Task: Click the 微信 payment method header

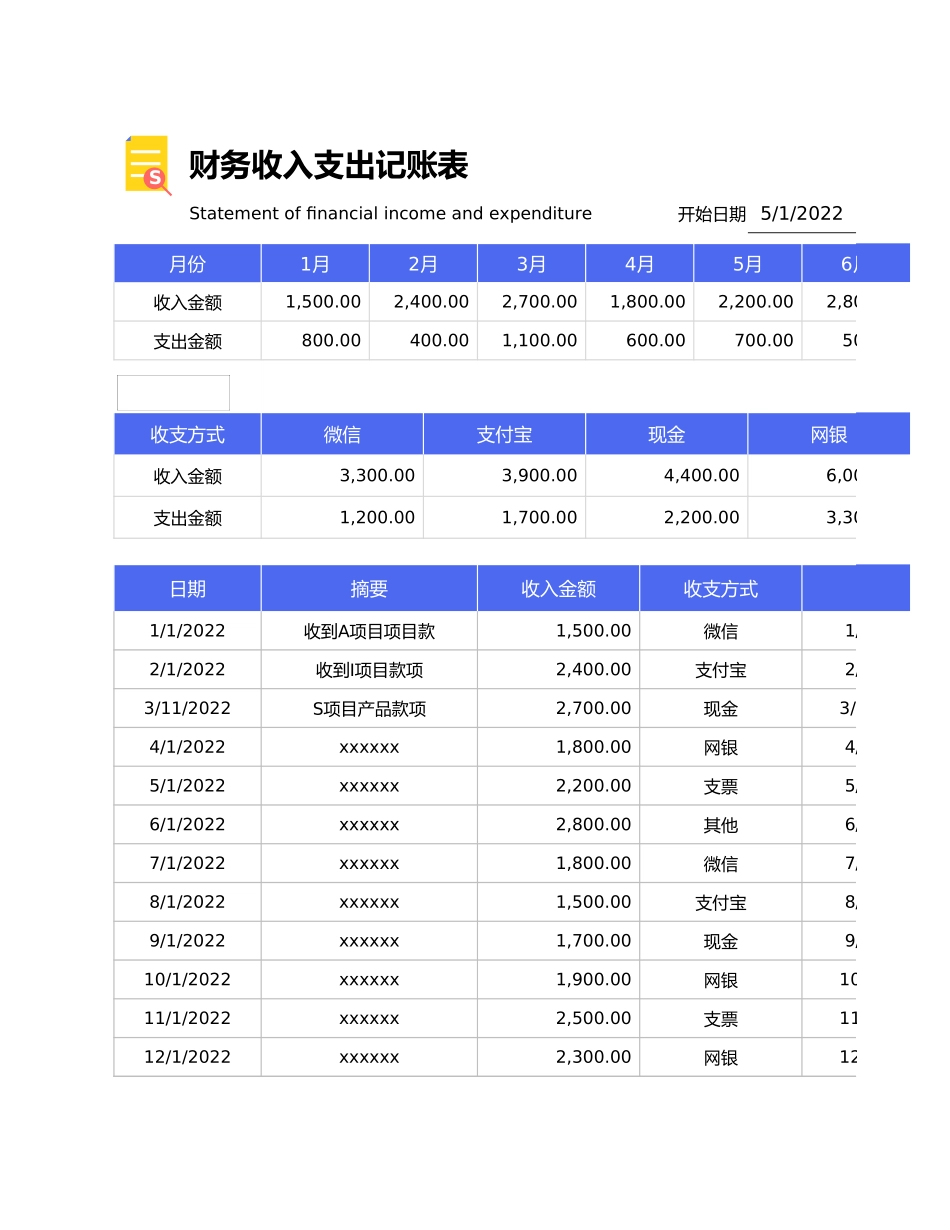Action: tap(342, 434)
